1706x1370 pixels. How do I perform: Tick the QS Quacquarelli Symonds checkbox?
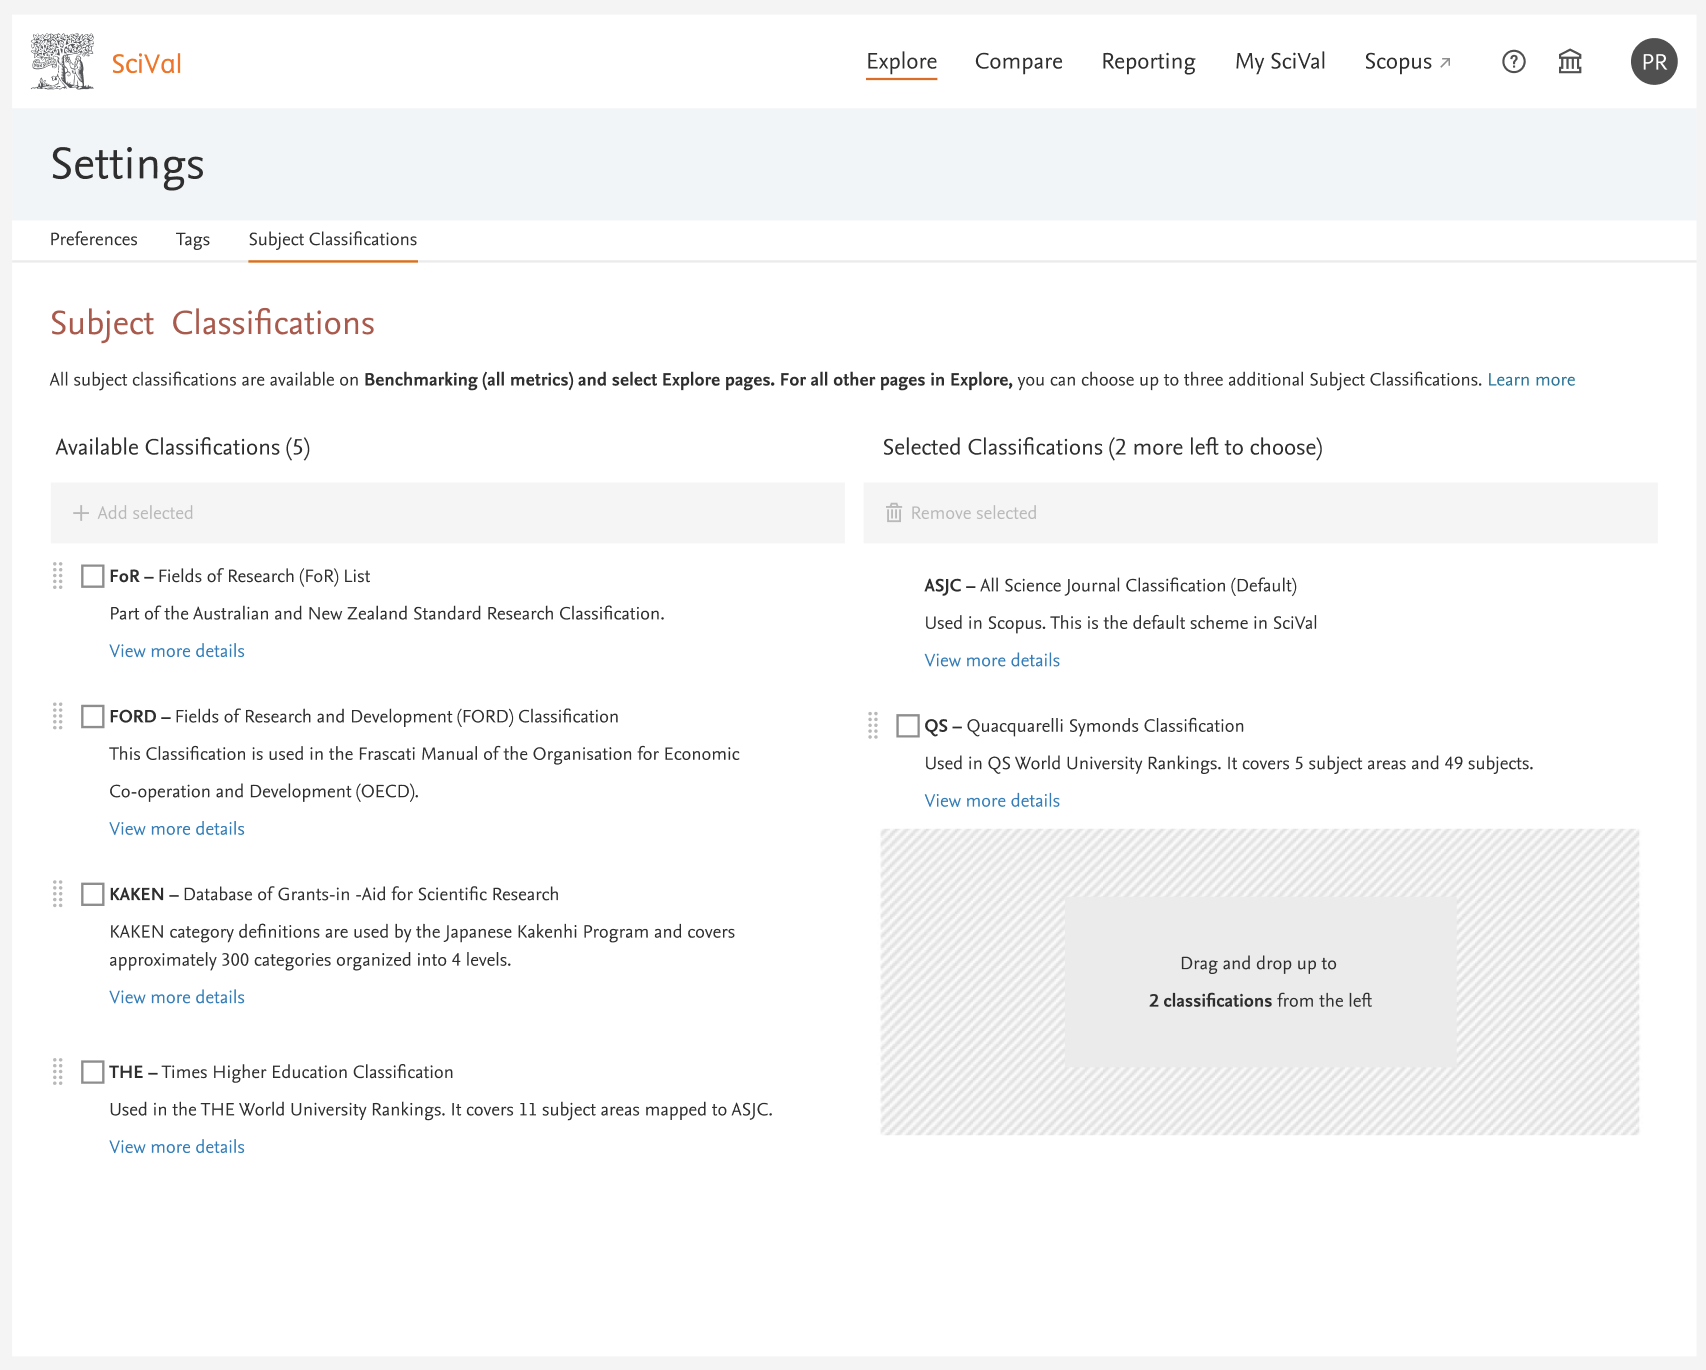click(x=908, y=726)
